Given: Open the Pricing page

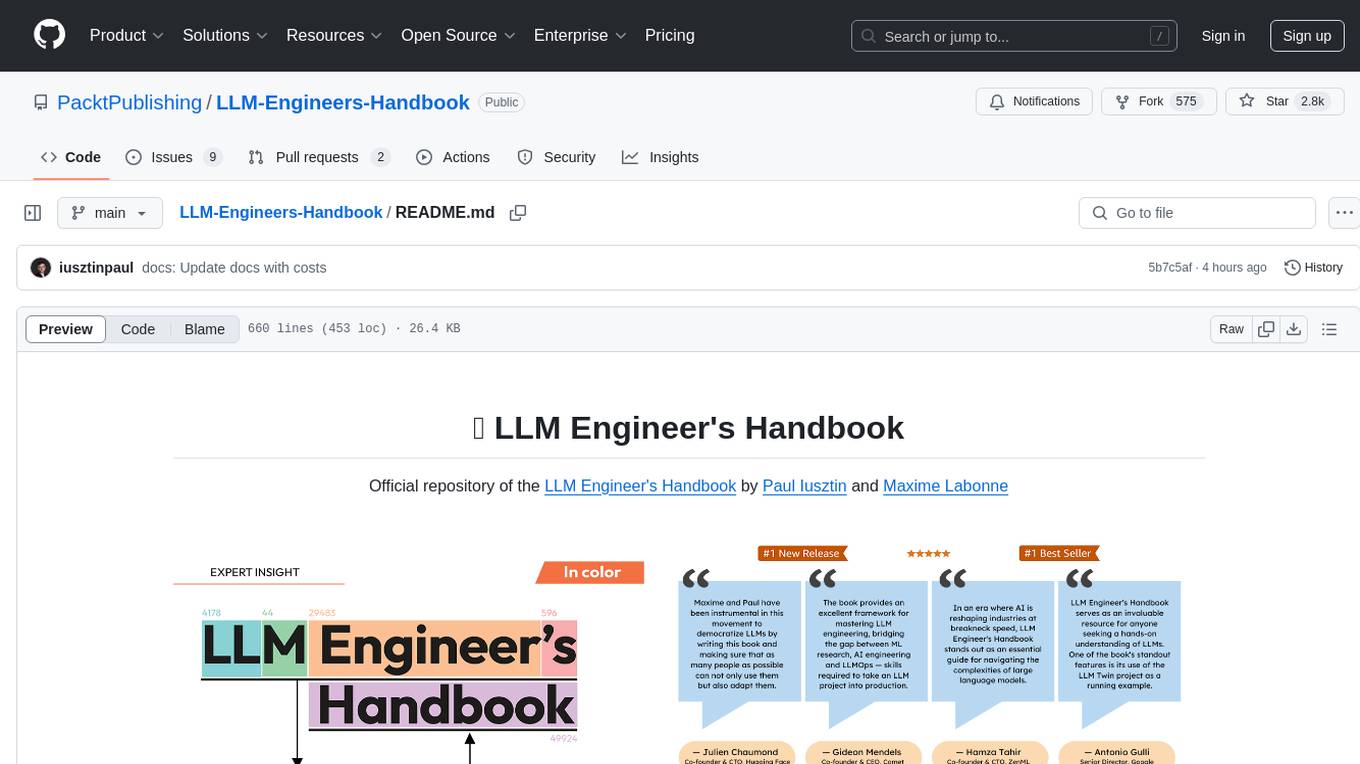Looking at the screenshot, I should [x=670, y=35].
